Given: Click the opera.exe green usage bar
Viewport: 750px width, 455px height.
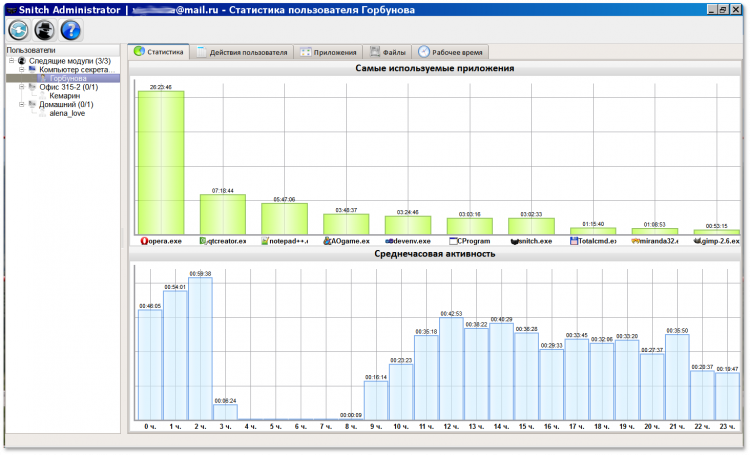Looking at the screenshot, I should [160, 160].
